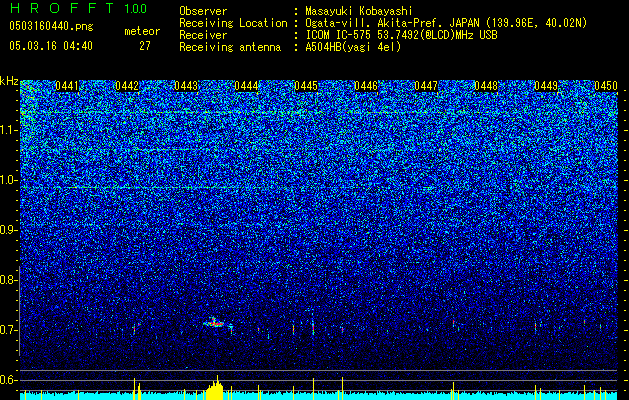Click the 'Observer' field label
Screen dimensions: 629x400
pos(203,11)
